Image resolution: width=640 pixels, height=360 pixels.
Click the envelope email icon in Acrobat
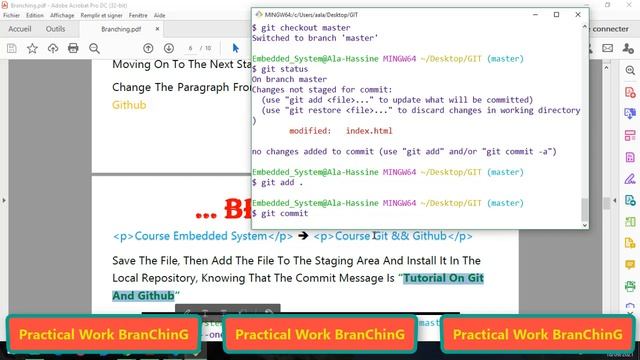tap(607, 48)
